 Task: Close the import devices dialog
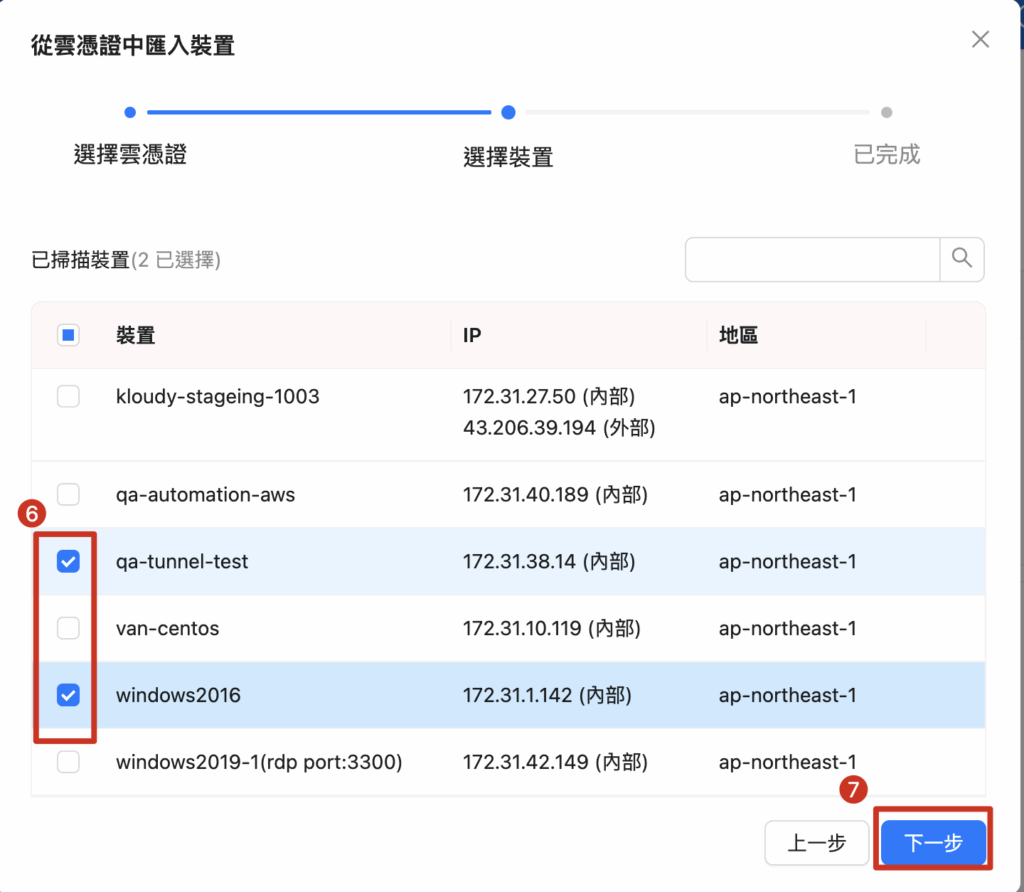(980, 40)
